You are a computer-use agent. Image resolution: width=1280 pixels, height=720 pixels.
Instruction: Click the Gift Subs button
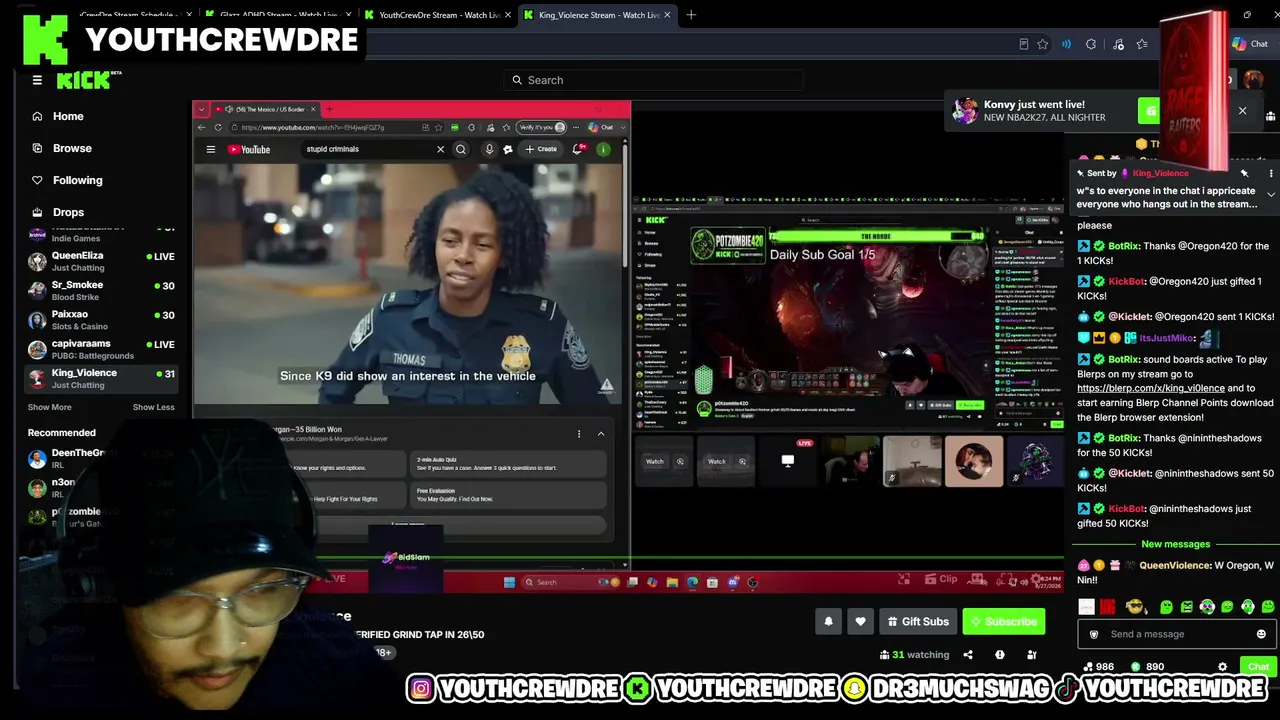point(918,622)
